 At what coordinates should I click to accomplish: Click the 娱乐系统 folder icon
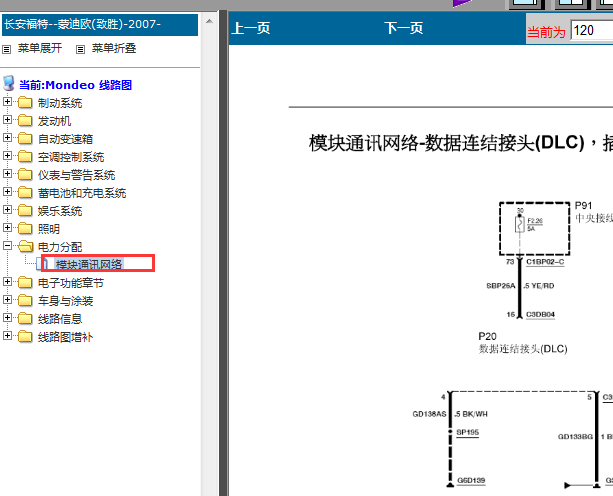25,210
